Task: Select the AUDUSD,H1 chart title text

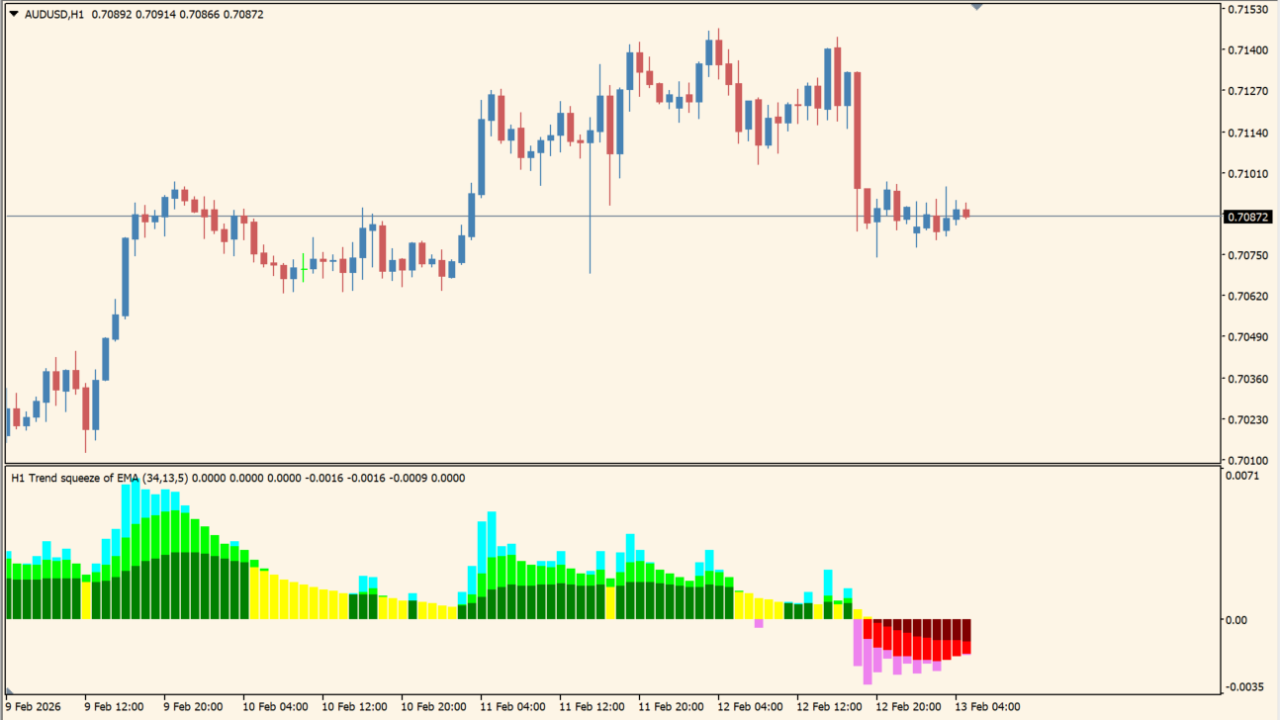Action: click(53, 16)
